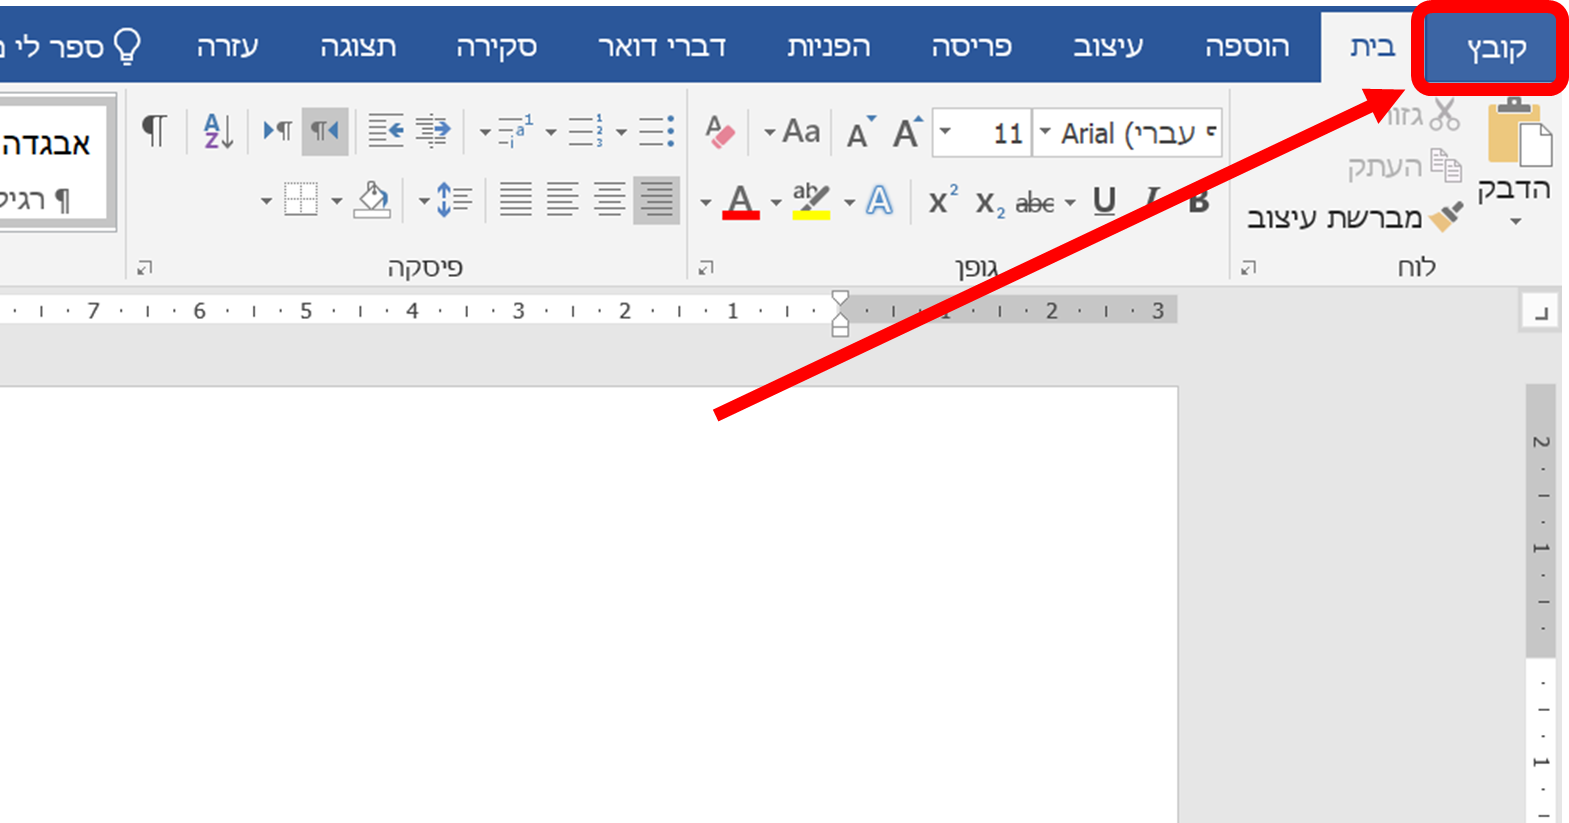Select the Format Painter (מברשת עיצוב) brush
The width and height of the screenshot is (1569, 823).
pos(1446,217)
